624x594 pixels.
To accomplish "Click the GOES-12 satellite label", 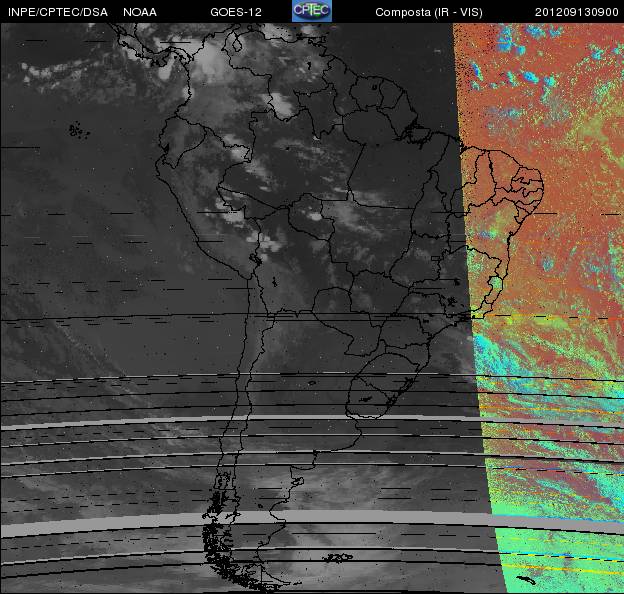I will pyautogui.click(x=236, y=12).
